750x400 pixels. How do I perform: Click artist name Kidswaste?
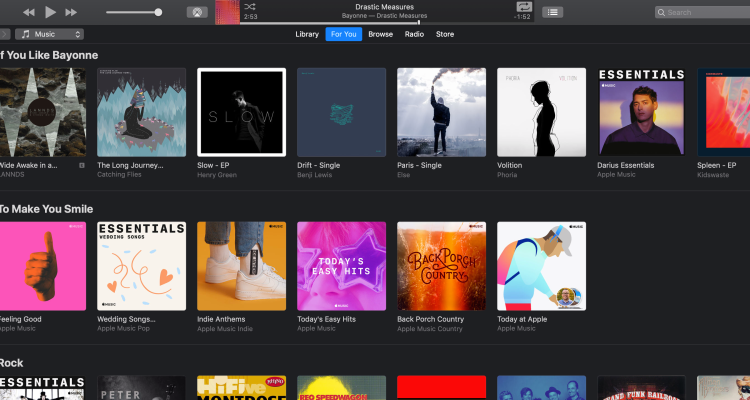pyautogui.click(x=713, y=175)
